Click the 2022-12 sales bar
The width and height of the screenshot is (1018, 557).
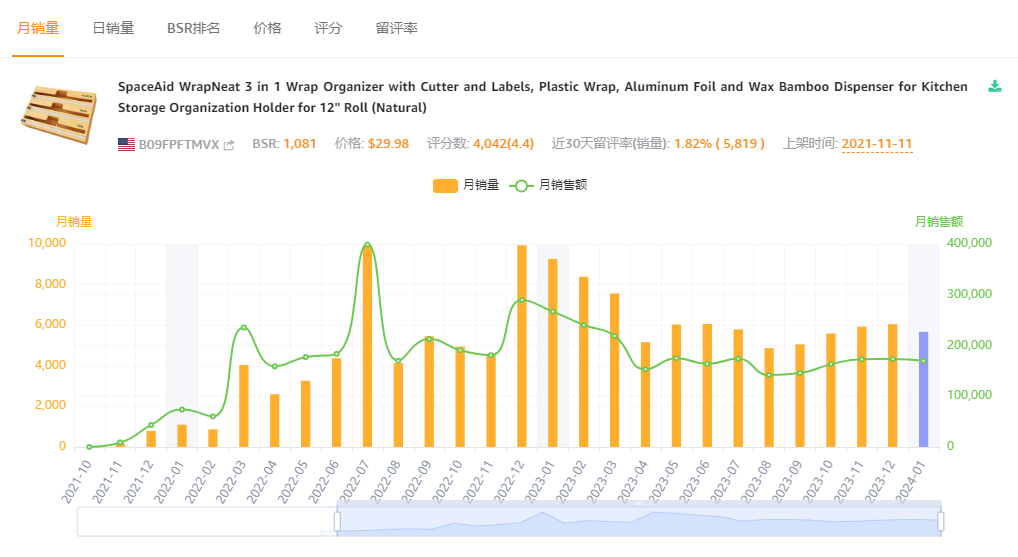point(522,346)
